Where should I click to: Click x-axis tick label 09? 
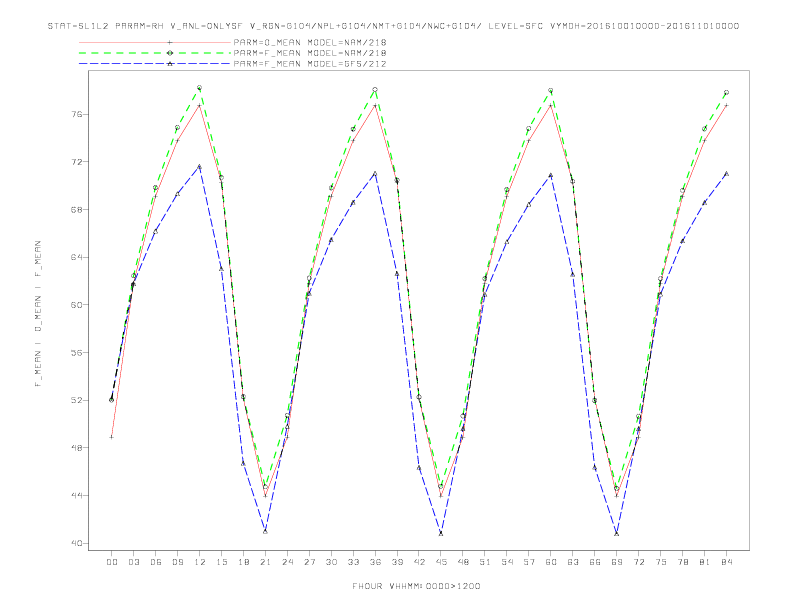click(177, 562)
